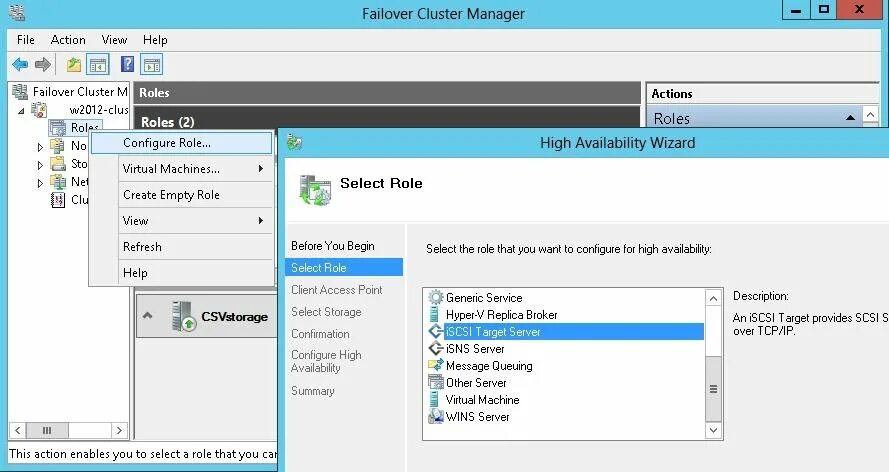Image resolution: width=889 pixels, height=472 pixels.
Task: Toggle the Show/Hide Console Tree icon
Action: pyautogui.click(x=98, y=65)
